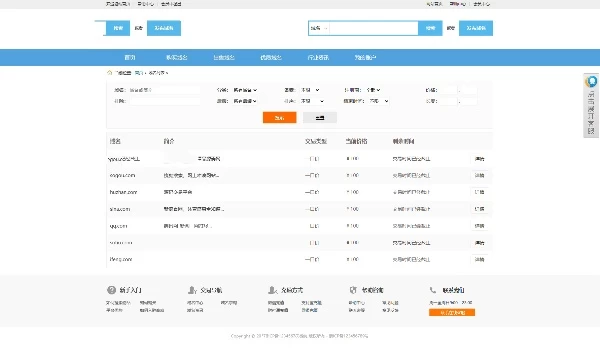
Task: Click the home icon in the breadcrumb
Action: point(109,72)
